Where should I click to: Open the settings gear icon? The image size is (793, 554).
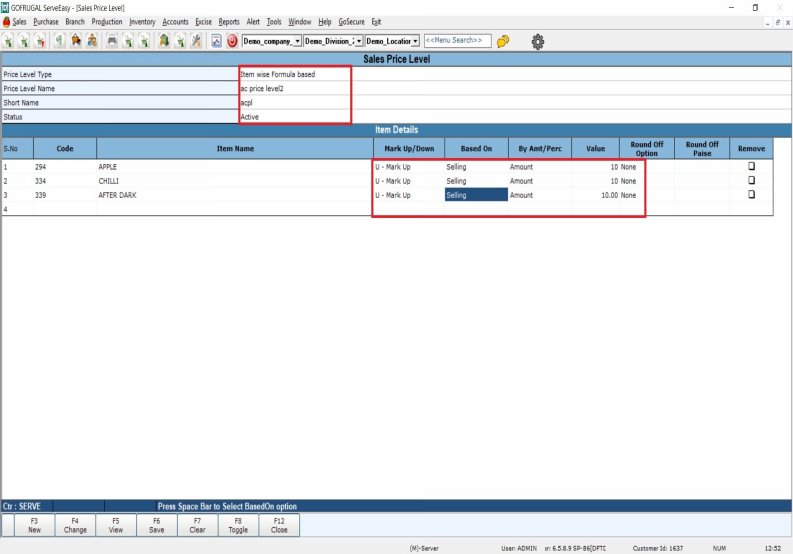[x=538, y=41]
